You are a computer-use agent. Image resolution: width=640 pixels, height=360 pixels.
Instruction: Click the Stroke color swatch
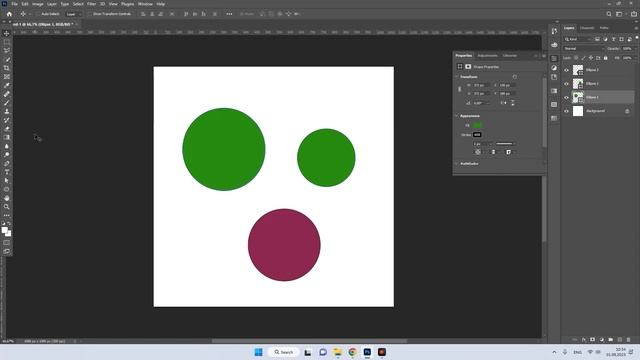tap(477, 135)
